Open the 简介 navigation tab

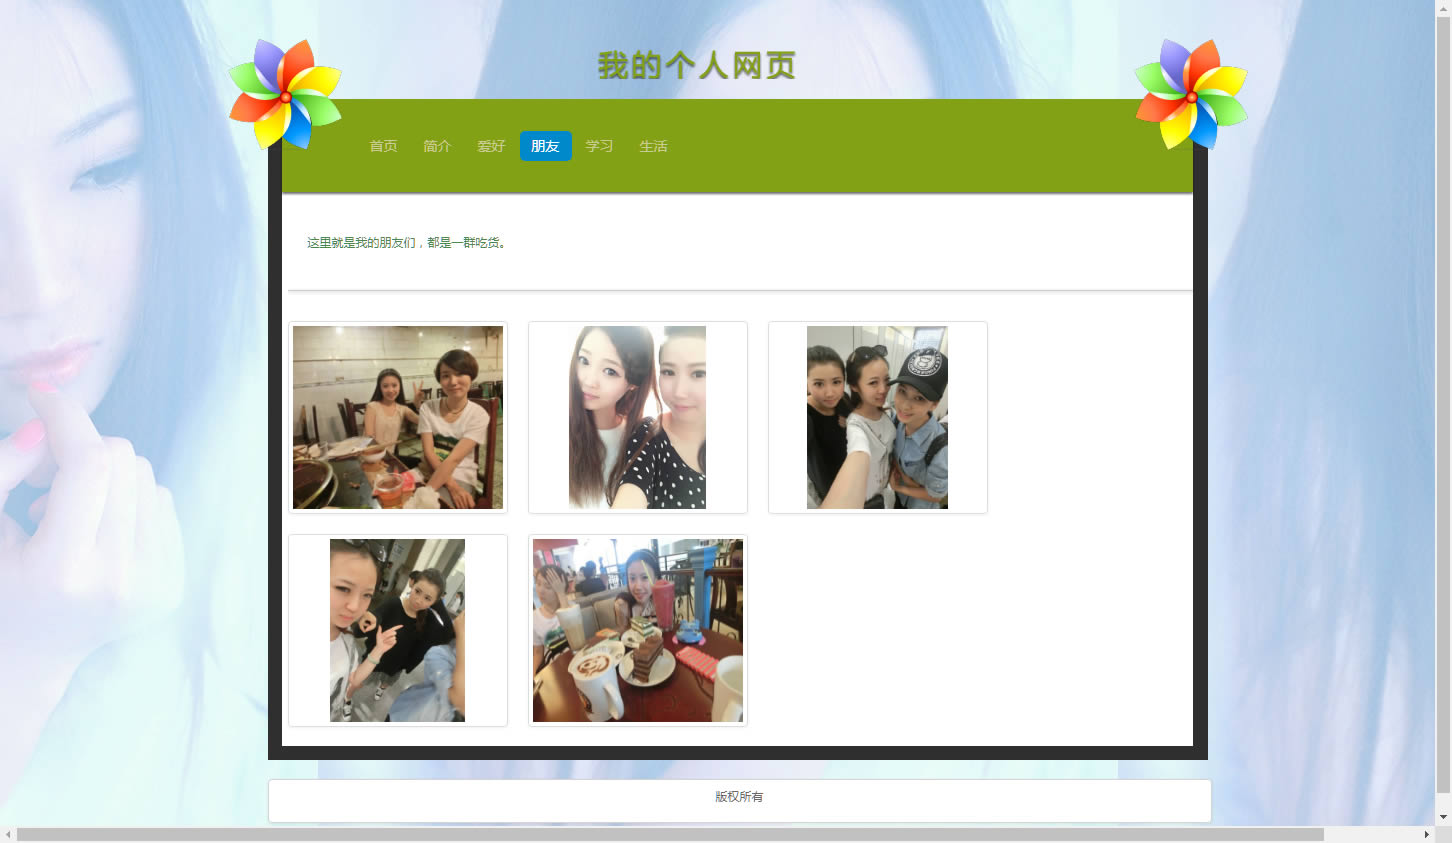tap(437, 146)
